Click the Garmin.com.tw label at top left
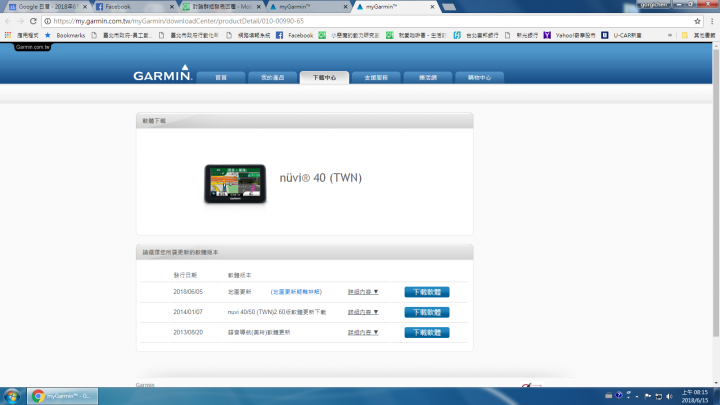This screenshot has width=720, height=405. [32, 47]
